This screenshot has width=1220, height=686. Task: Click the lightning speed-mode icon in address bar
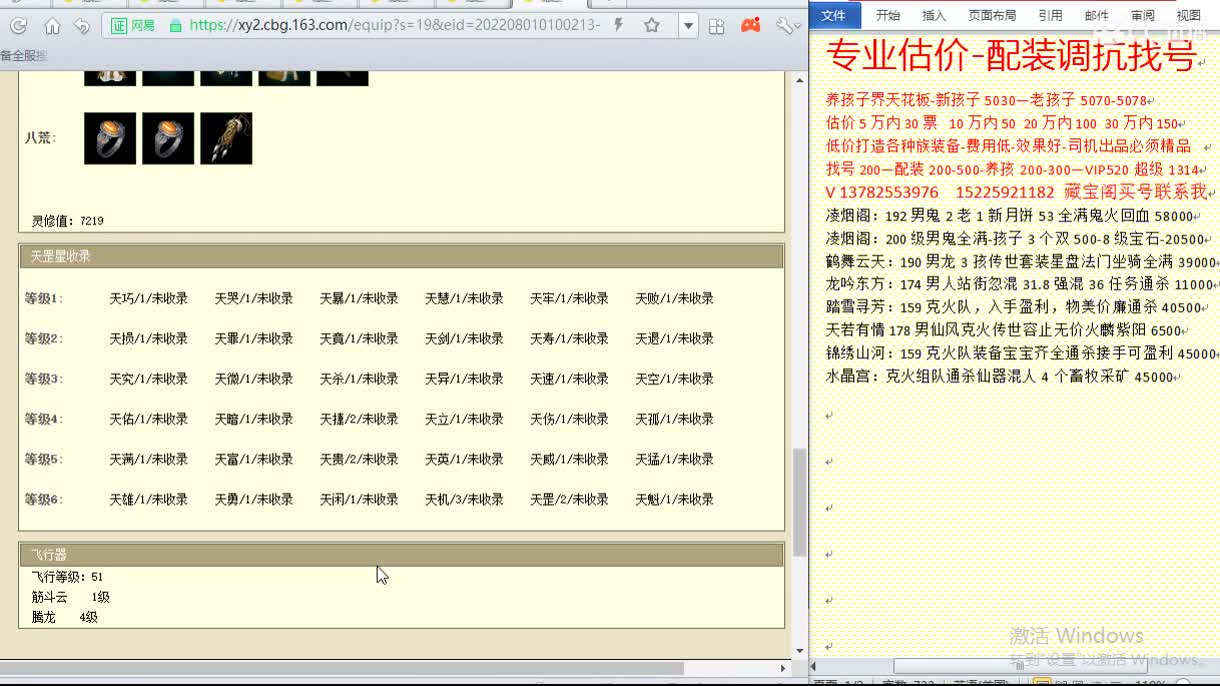click(619, 26)
